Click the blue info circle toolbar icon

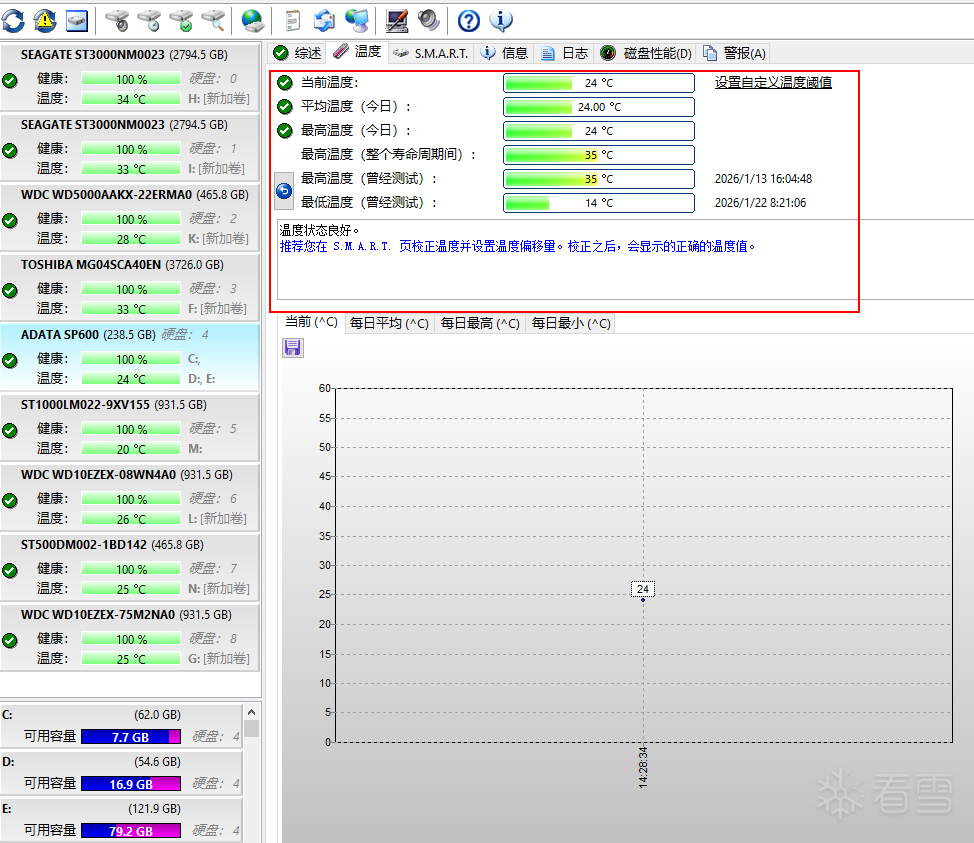(x=501, y=19)
